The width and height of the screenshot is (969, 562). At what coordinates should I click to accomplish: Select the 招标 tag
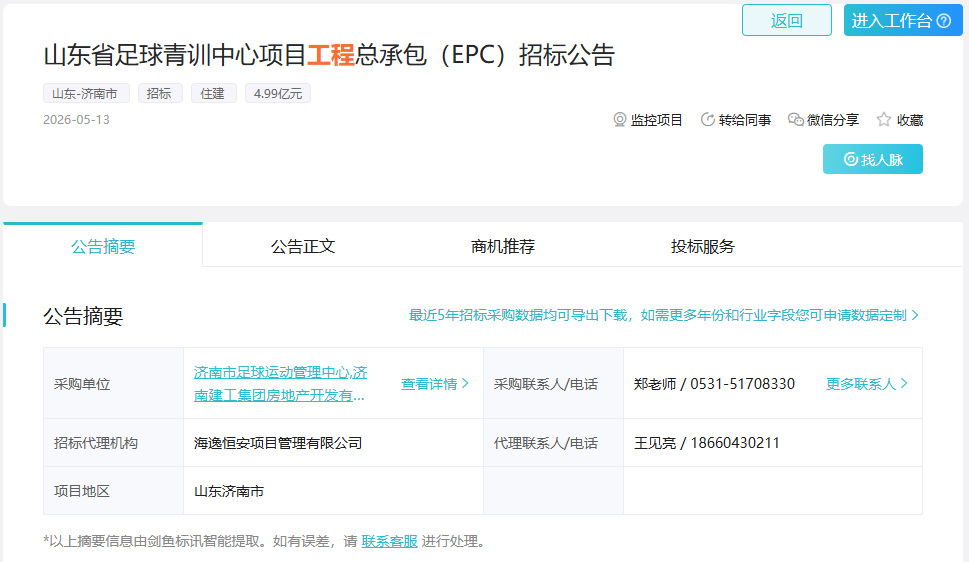point(159,93)
